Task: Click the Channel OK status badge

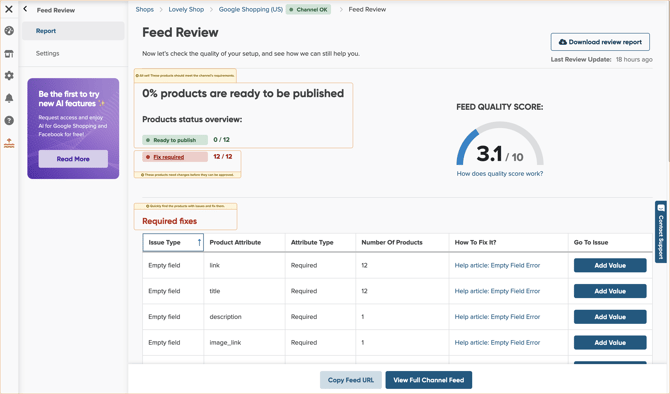Action: tap(308, 9)
